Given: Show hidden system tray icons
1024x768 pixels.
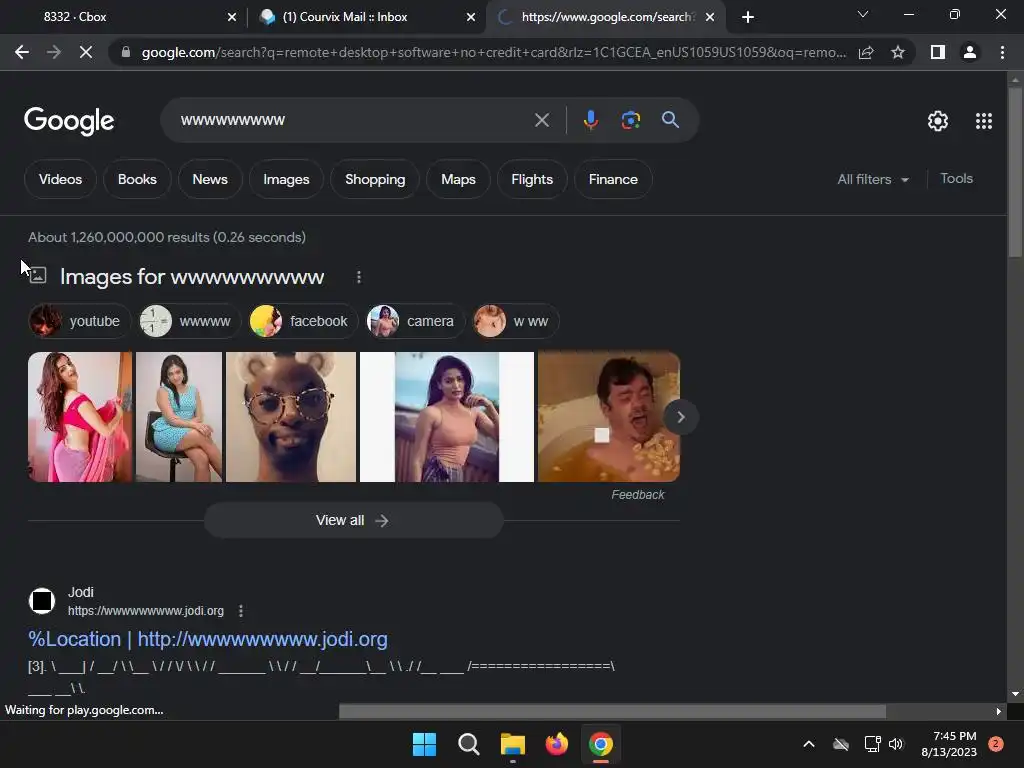Looking at the screenshot, I should (x=808, y=744).
